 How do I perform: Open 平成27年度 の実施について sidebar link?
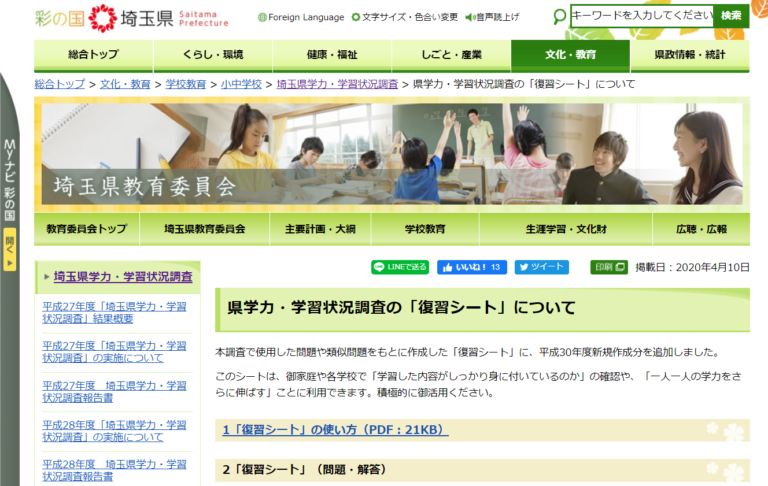(114, 352)
